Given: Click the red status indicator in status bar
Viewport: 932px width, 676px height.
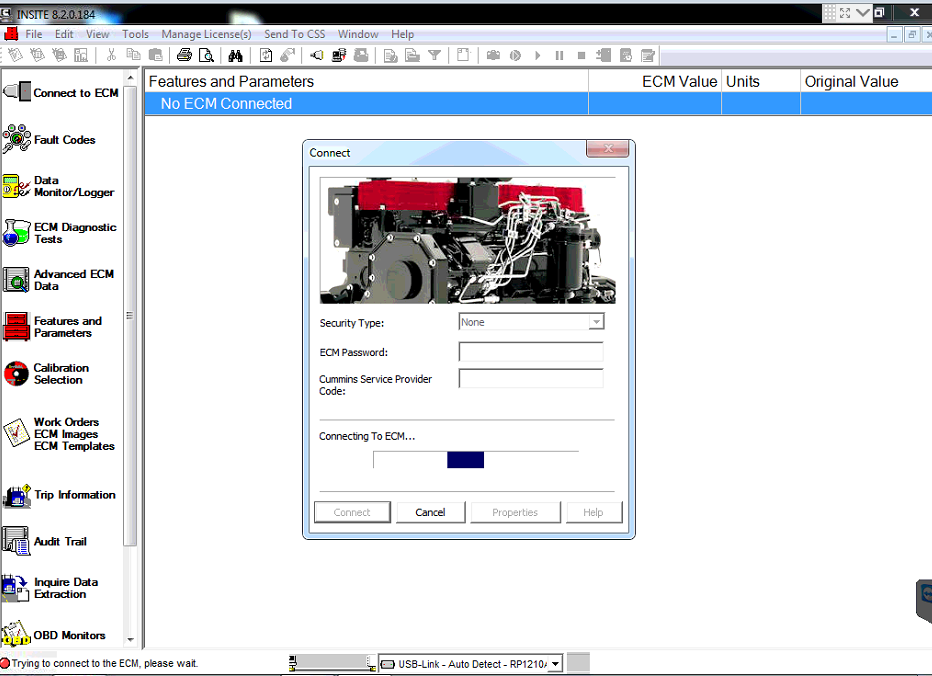Looking at the screenshot, I should pyautogui.click(x=5, y=662).
